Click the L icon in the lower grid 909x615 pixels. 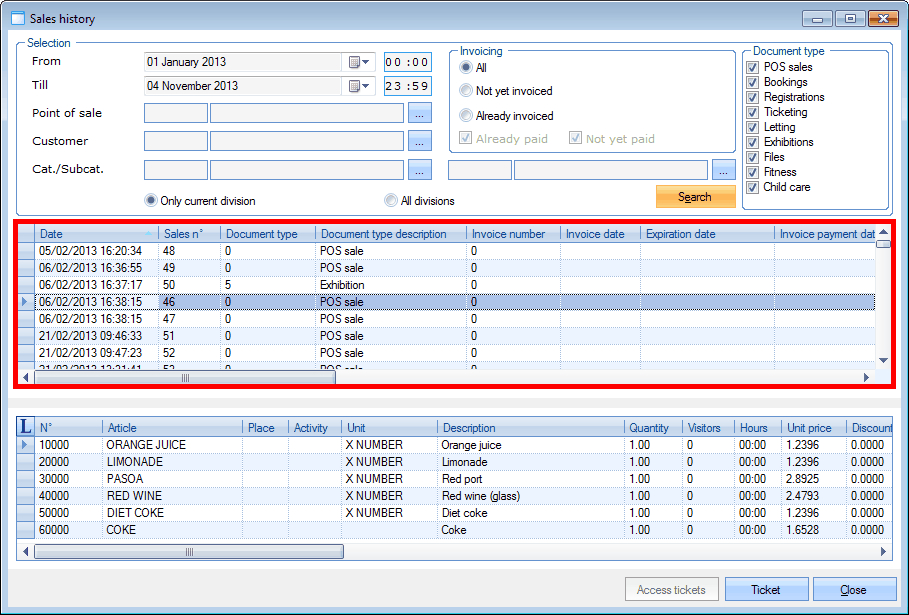pyautogui.click(x=25, y=427)
